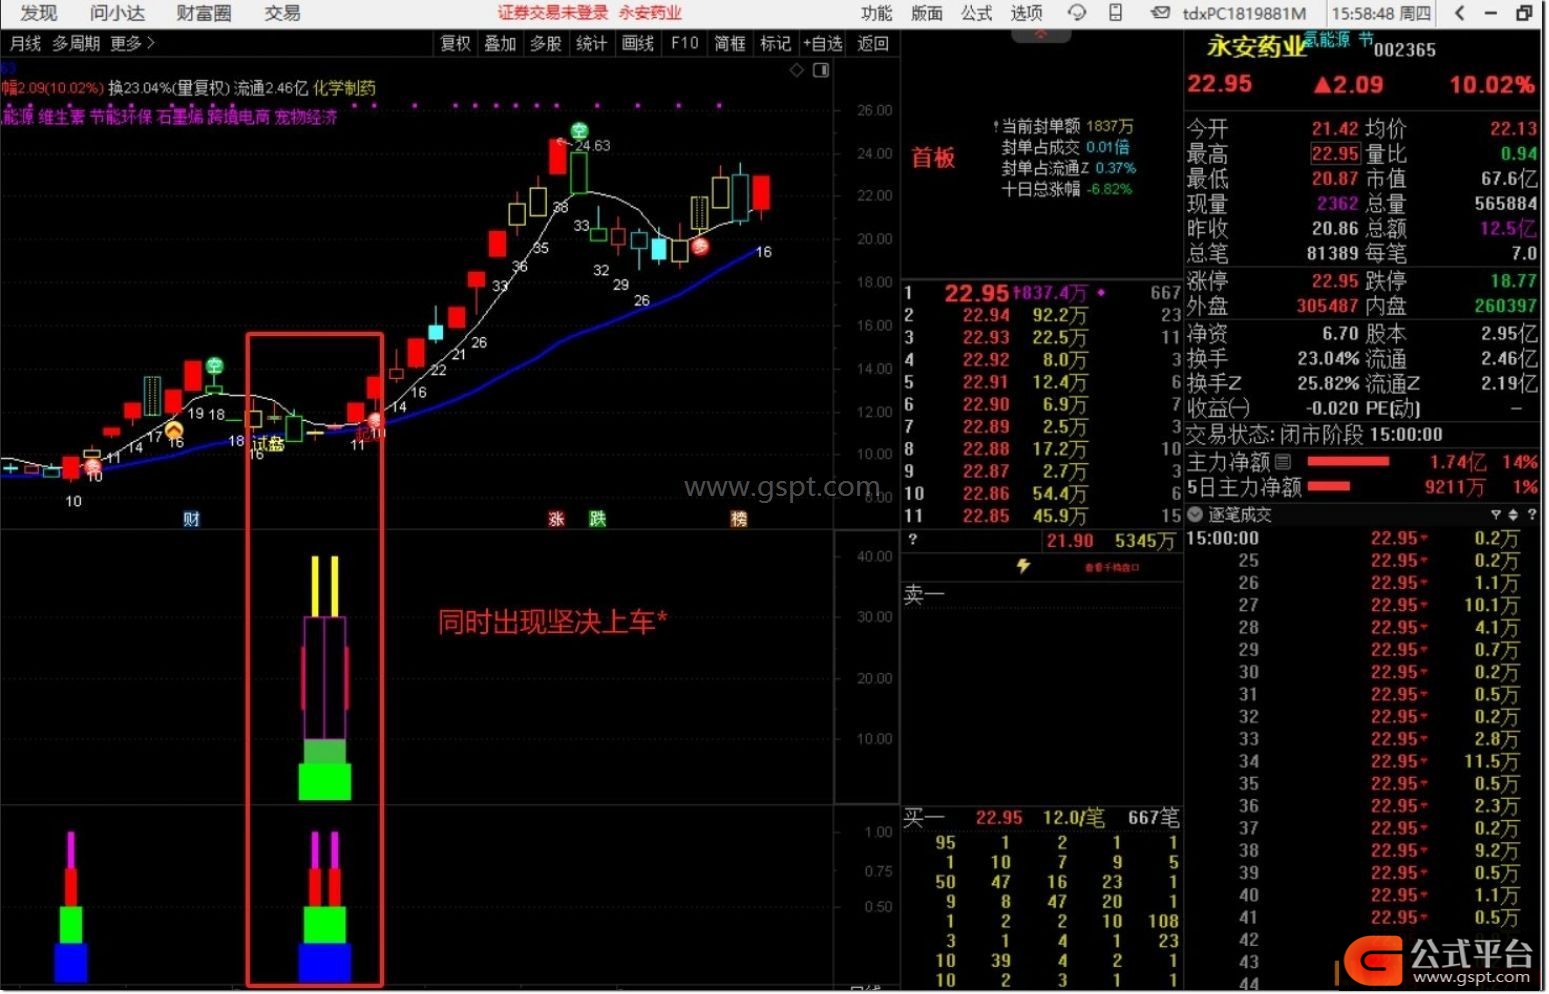Click the green 空 marker near 14.00 level

(x=214, y=366)
